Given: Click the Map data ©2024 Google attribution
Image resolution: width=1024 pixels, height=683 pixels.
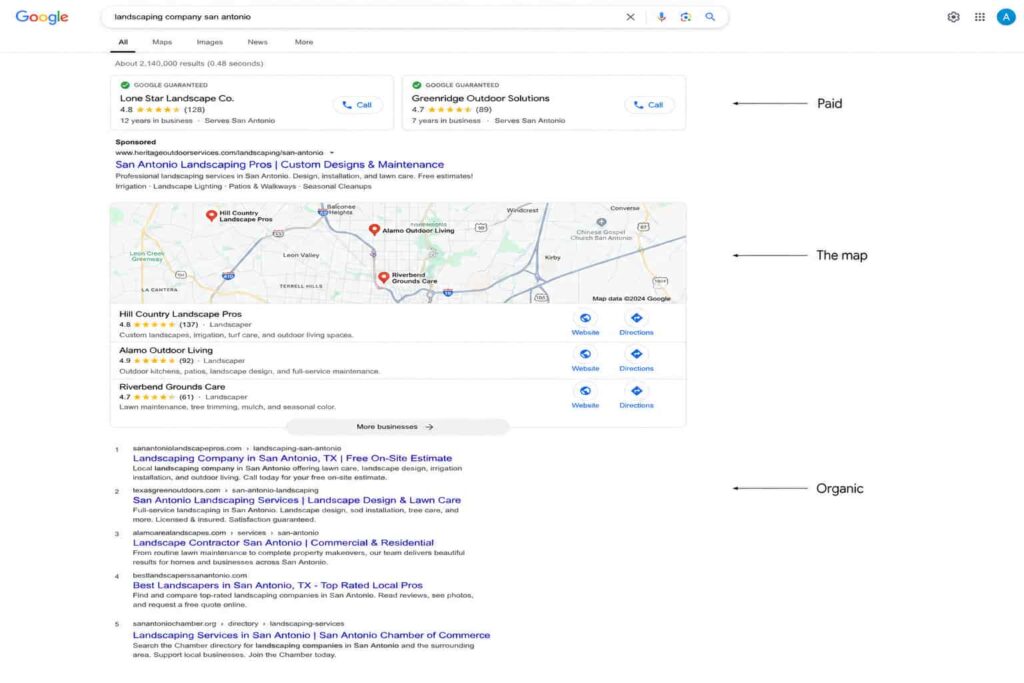Looking at the screenshot, I should pyautogui.click(x=632, y=298).
